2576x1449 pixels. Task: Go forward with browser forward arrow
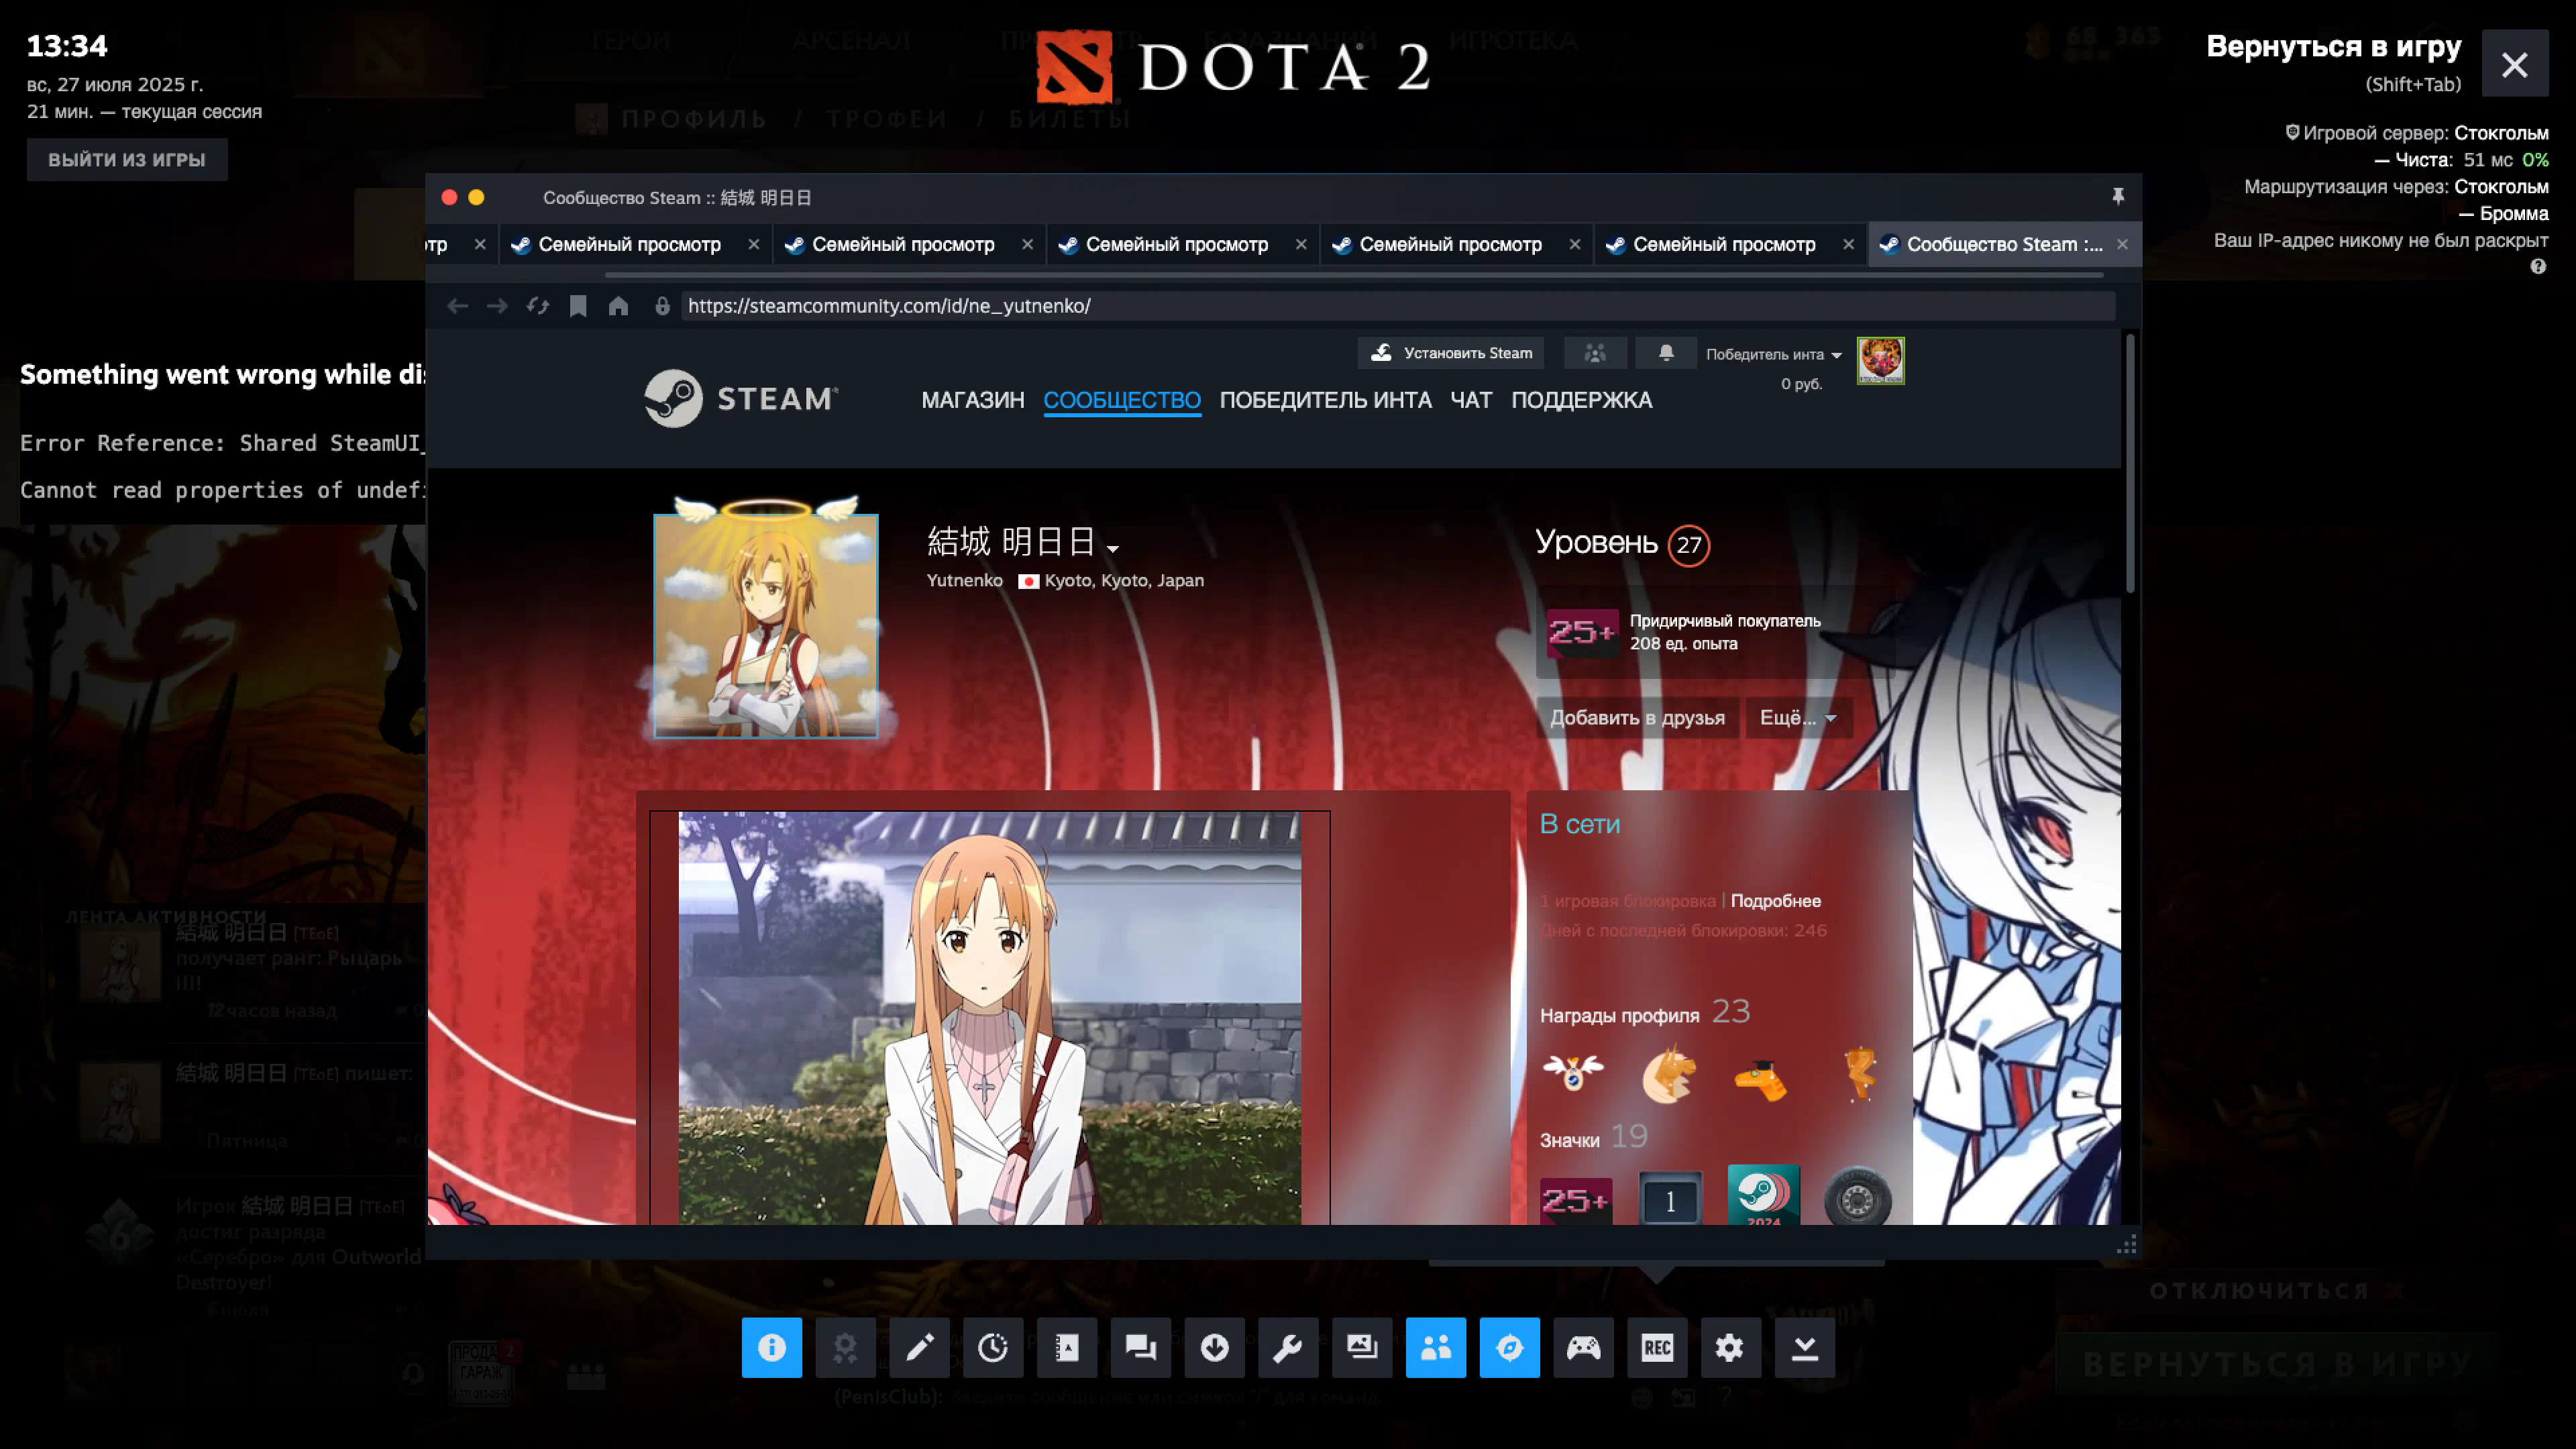click(x=497, y=306)
